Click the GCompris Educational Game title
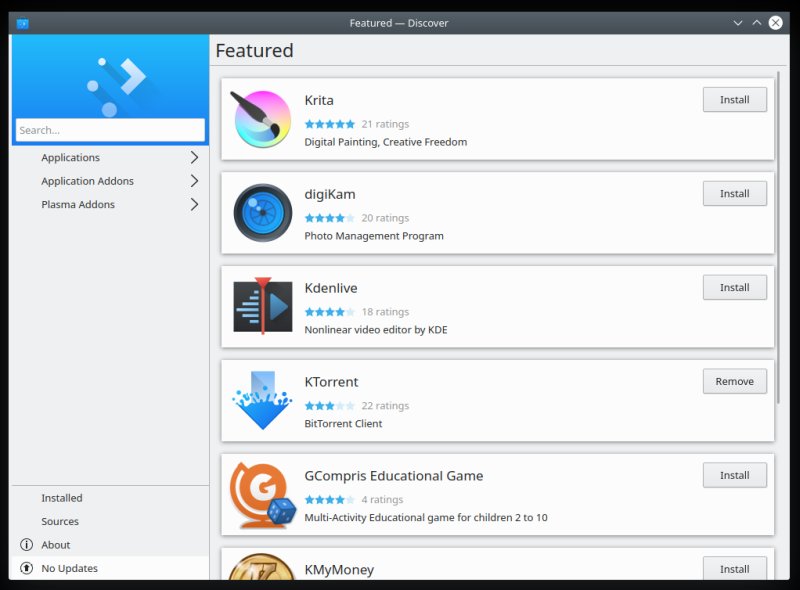The height and width of the screenshot is (590, 800). (393, 476)
